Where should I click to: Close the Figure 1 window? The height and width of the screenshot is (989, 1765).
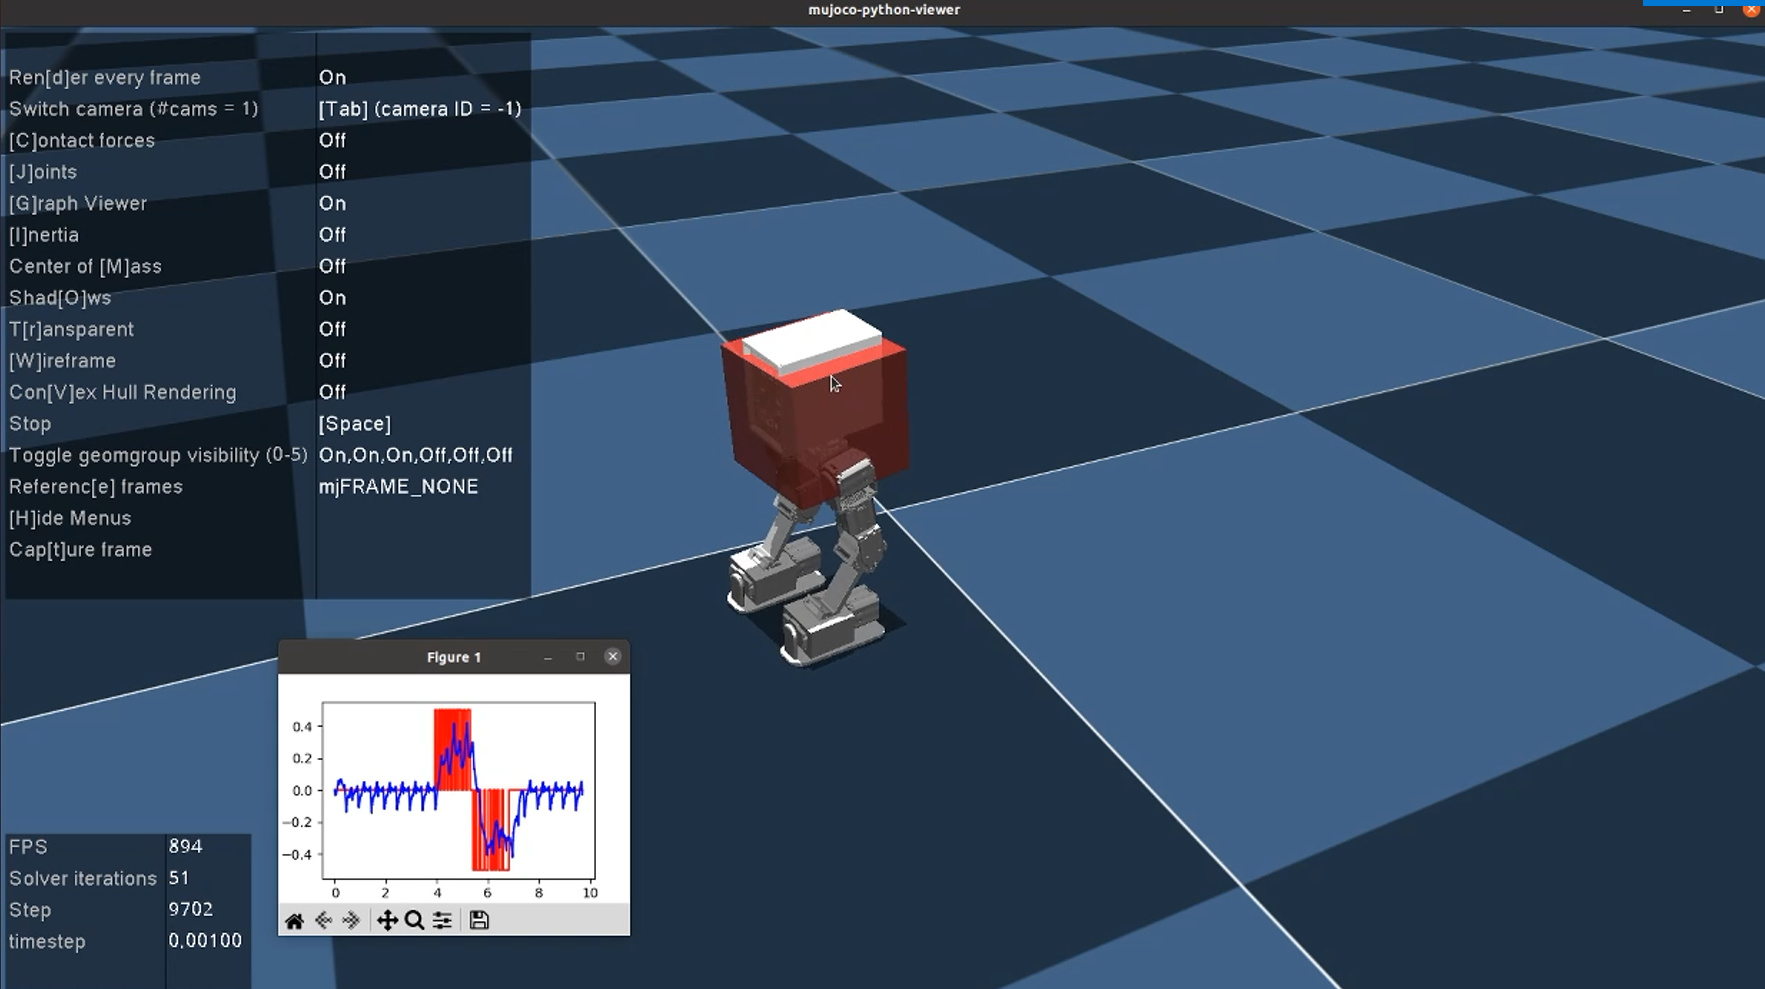[x=613, y=657]
